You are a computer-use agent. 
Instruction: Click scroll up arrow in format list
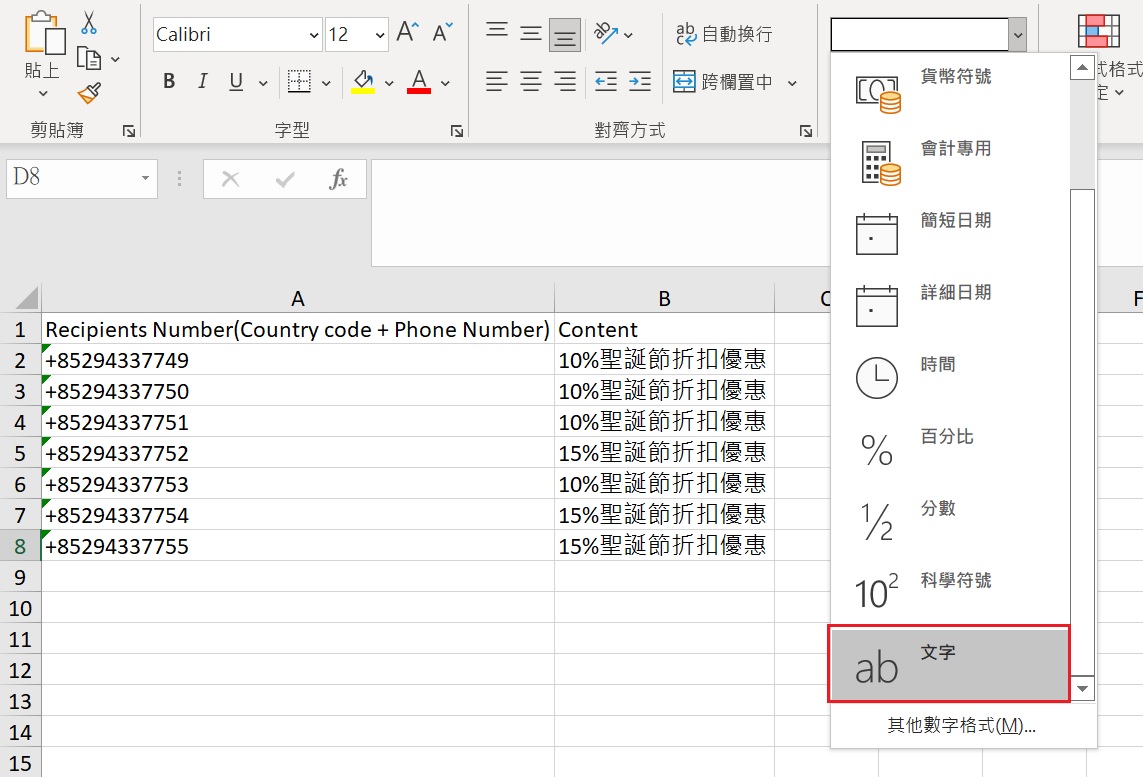(1082, 68)
